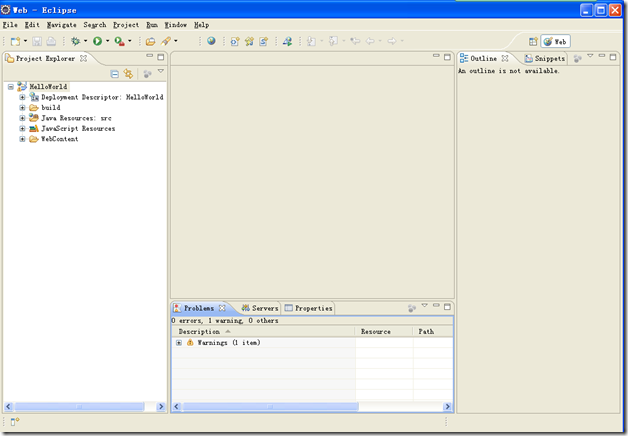Start debugging with the bug icon

(x=75, y=41)
